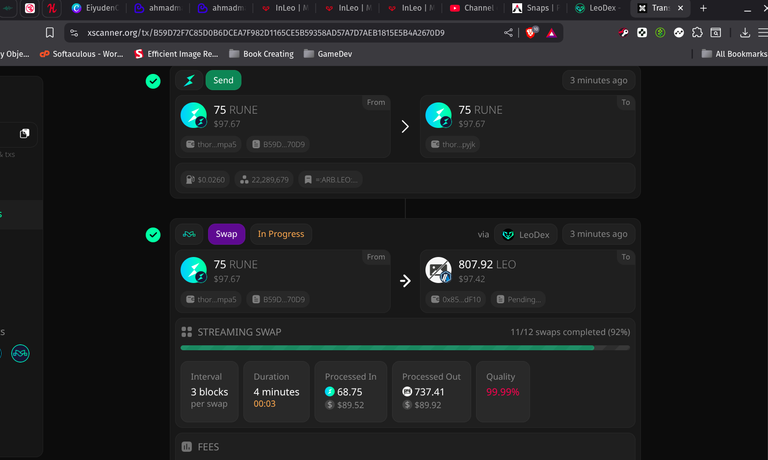
Task: Expand the FEES section
Action: pos(405,447)
